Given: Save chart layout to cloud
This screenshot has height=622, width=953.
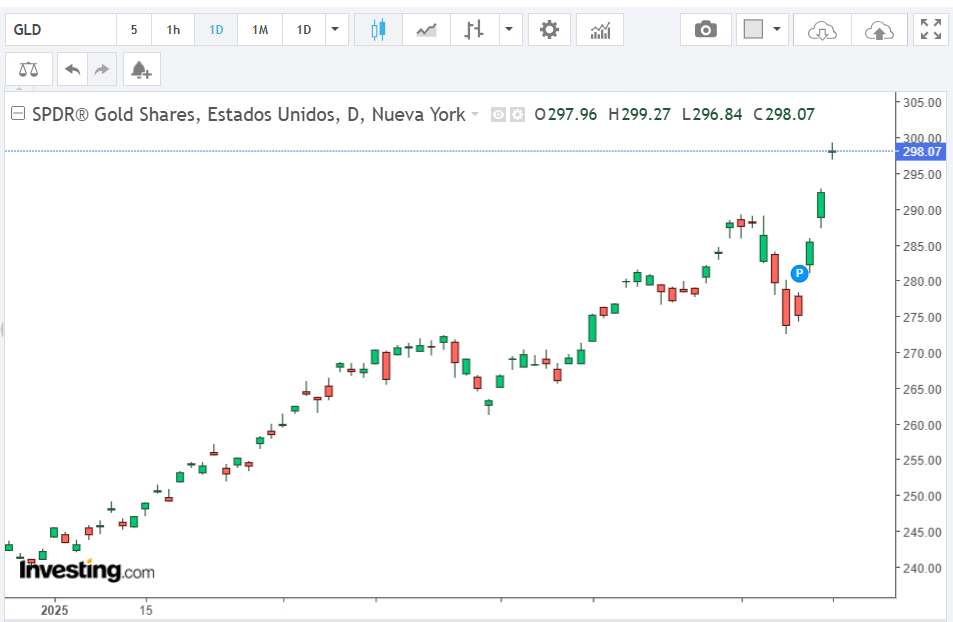Looking at the screenshot, I should pos(879,30).
